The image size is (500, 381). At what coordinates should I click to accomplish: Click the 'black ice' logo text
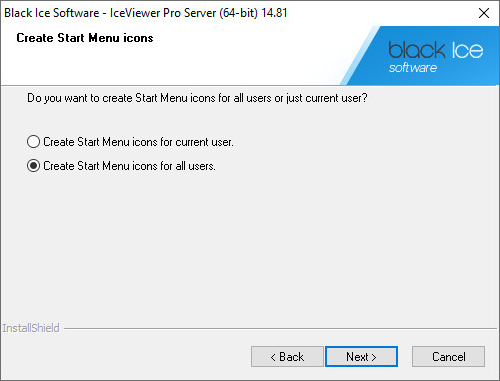(435, 50)
